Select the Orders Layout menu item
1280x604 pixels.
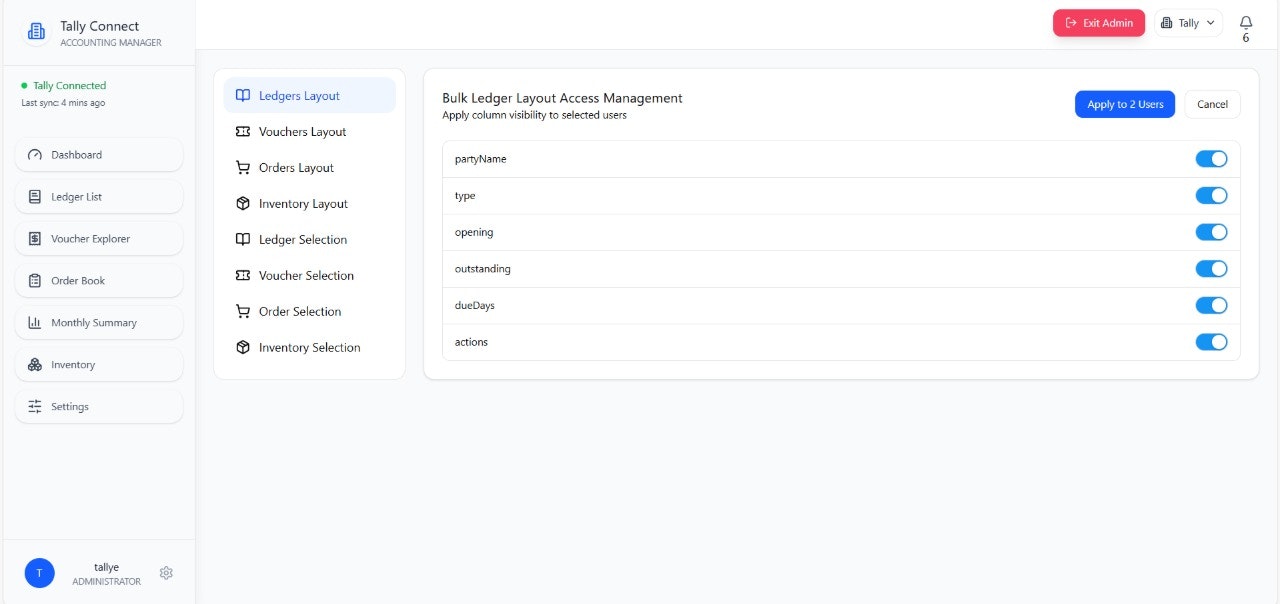(309, 168)
